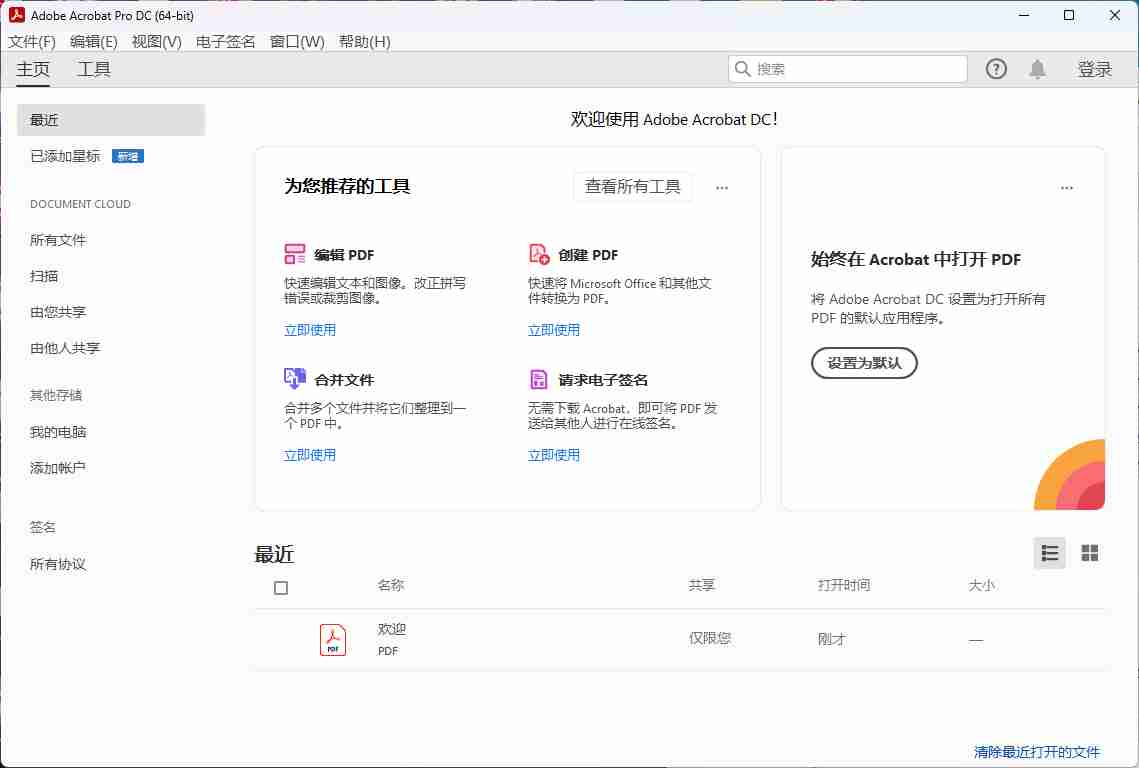Open the three-dot menu on default PDF card
Viewport: 1139px width, 768px height.
(x=1067, y=187)
